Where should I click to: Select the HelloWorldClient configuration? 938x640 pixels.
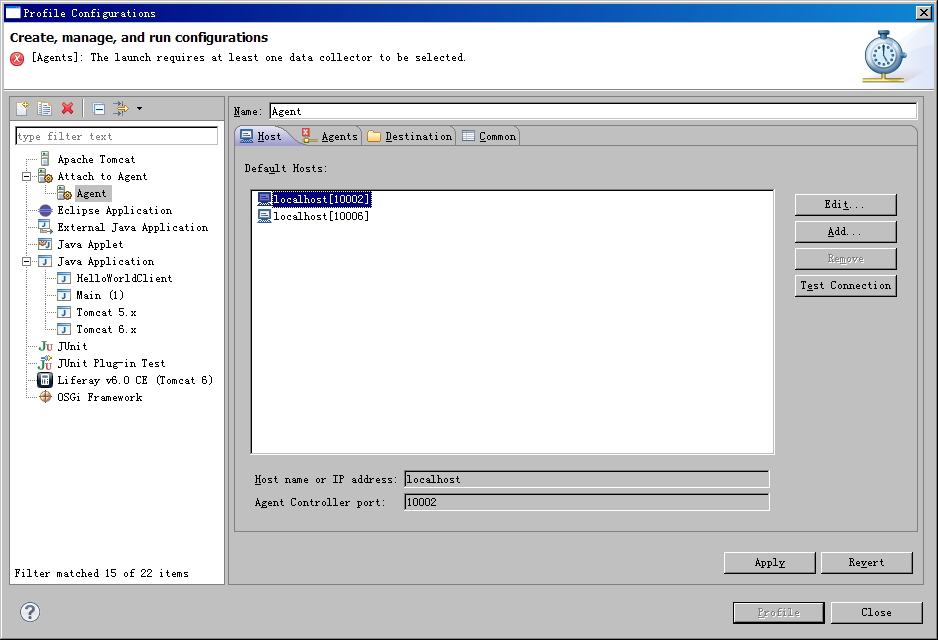pos(124,278)
